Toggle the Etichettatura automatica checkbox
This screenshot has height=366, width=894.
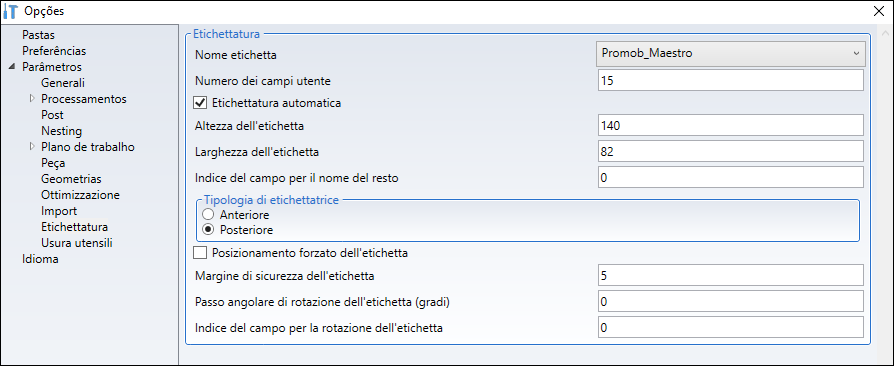click(200, 103)
